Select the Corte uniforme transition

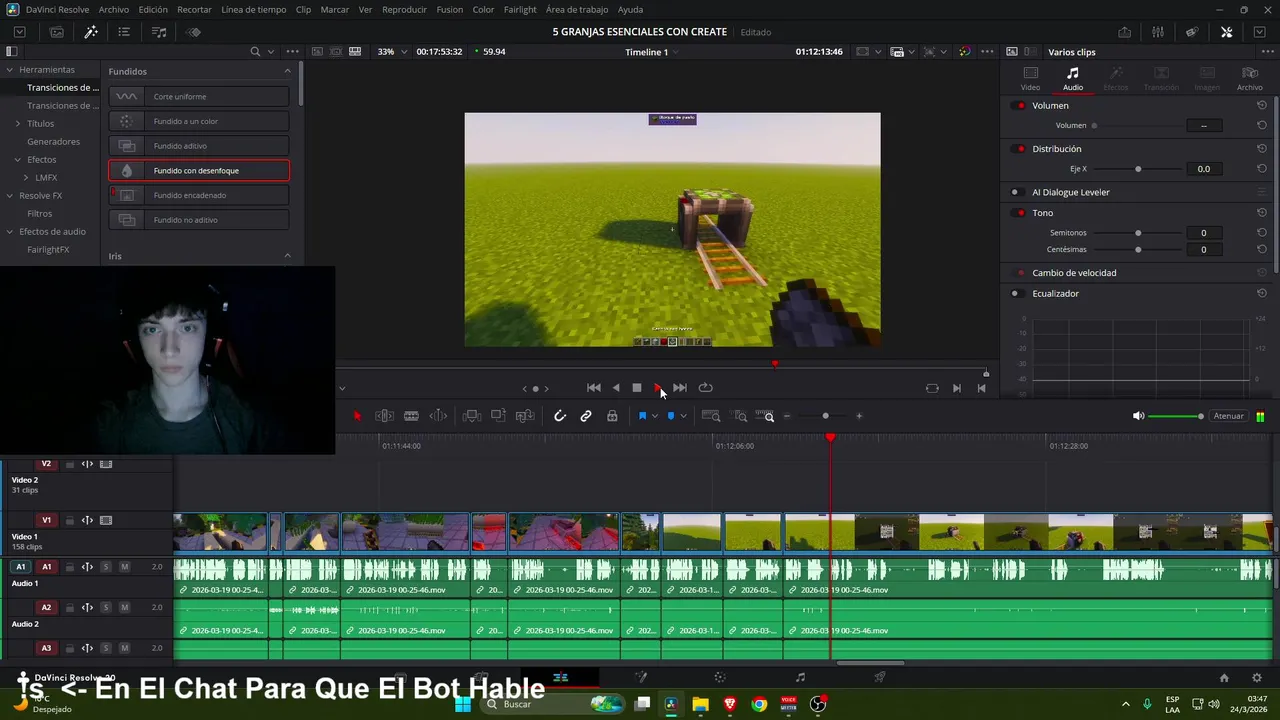pos(199,96)
